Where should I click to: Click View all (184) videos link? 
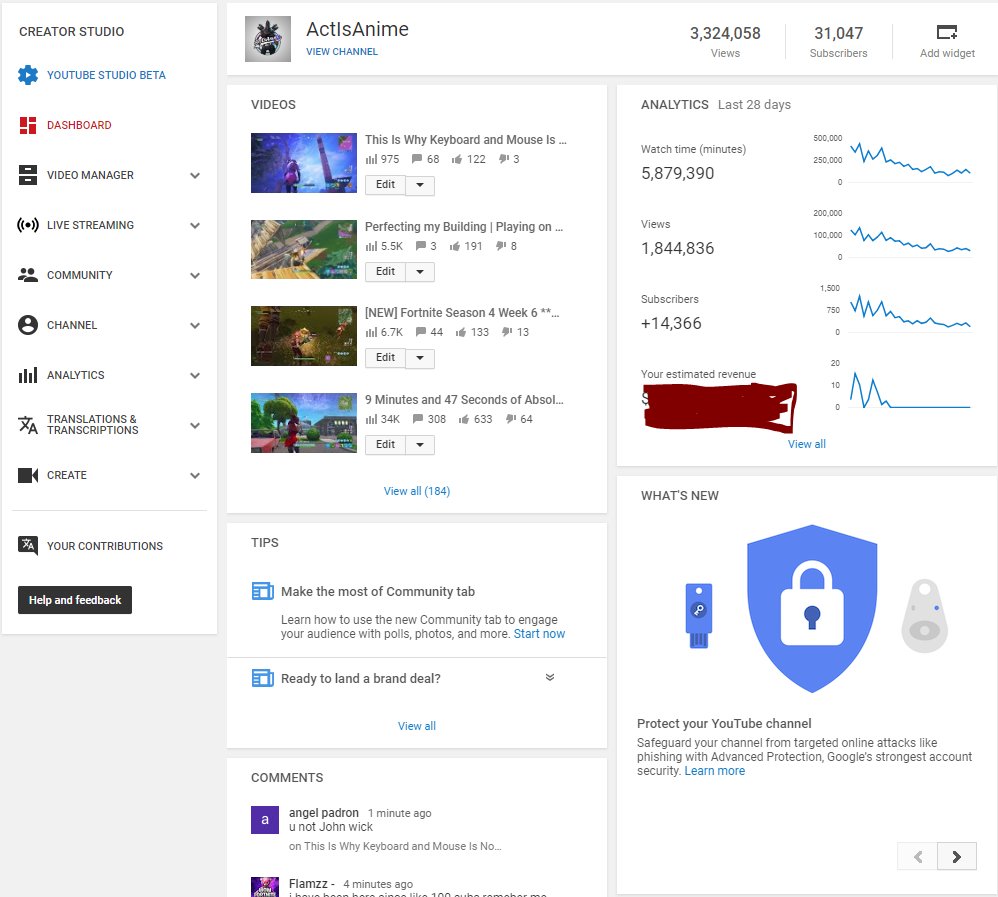[x=417, y=491]
